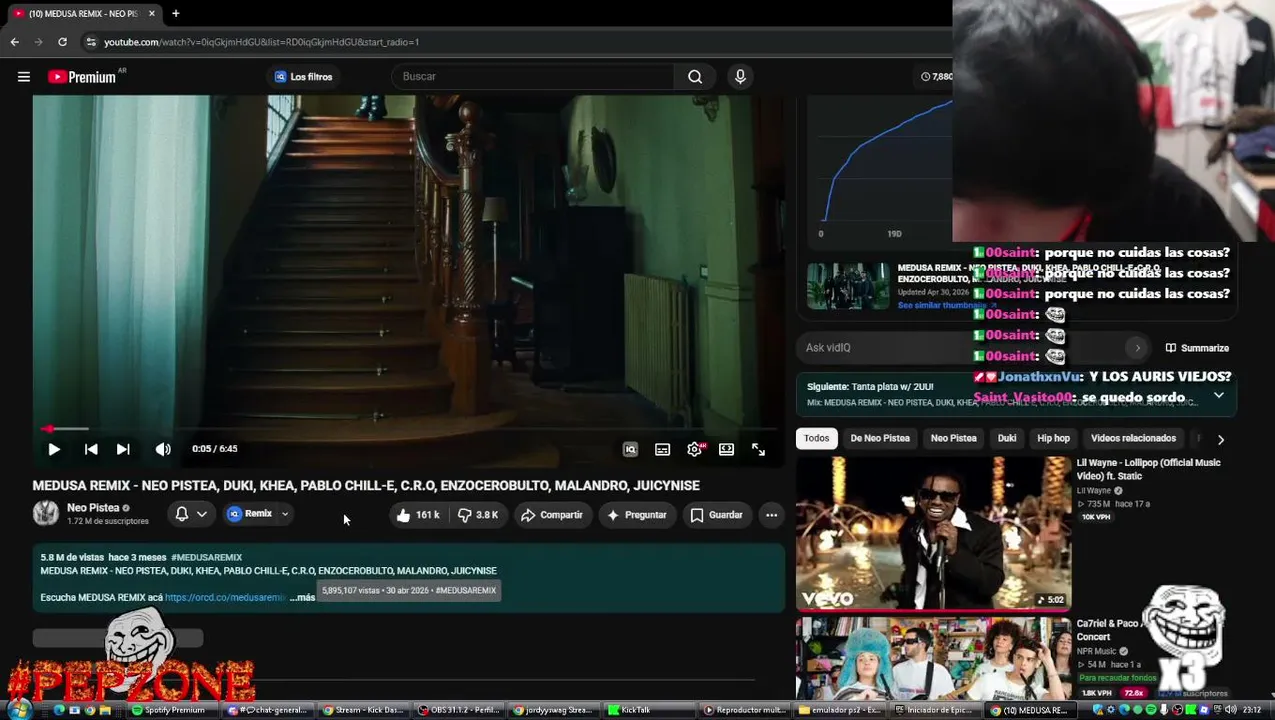
Task: Open the player settings gear
Action: tap(695, 450)
